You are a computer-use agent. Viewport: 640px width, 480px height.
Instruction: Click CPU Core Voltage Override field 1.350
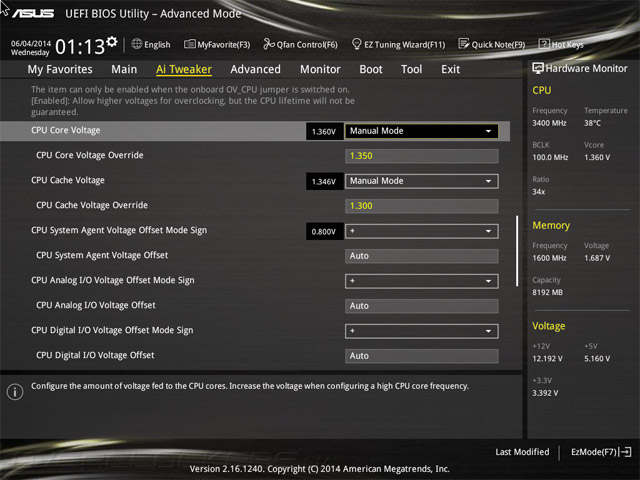click(422, 156)
